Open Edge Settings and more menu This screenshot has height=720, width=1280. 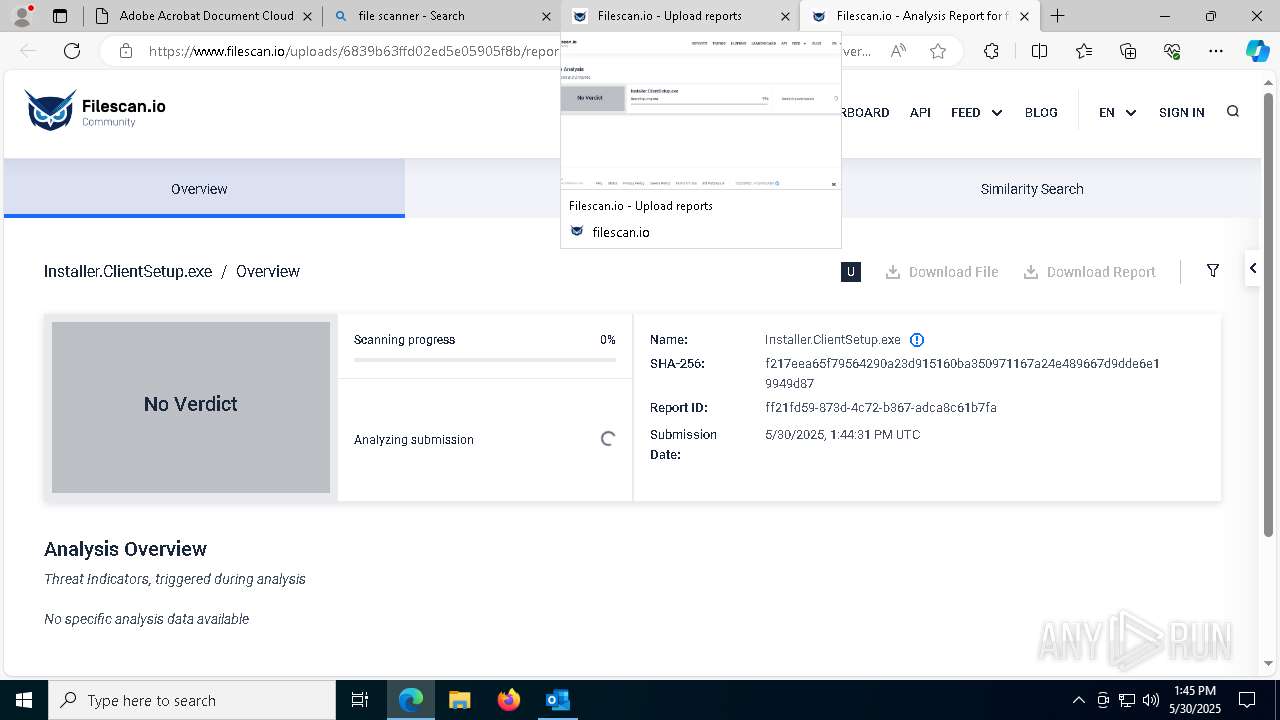tap(1216, 51)
